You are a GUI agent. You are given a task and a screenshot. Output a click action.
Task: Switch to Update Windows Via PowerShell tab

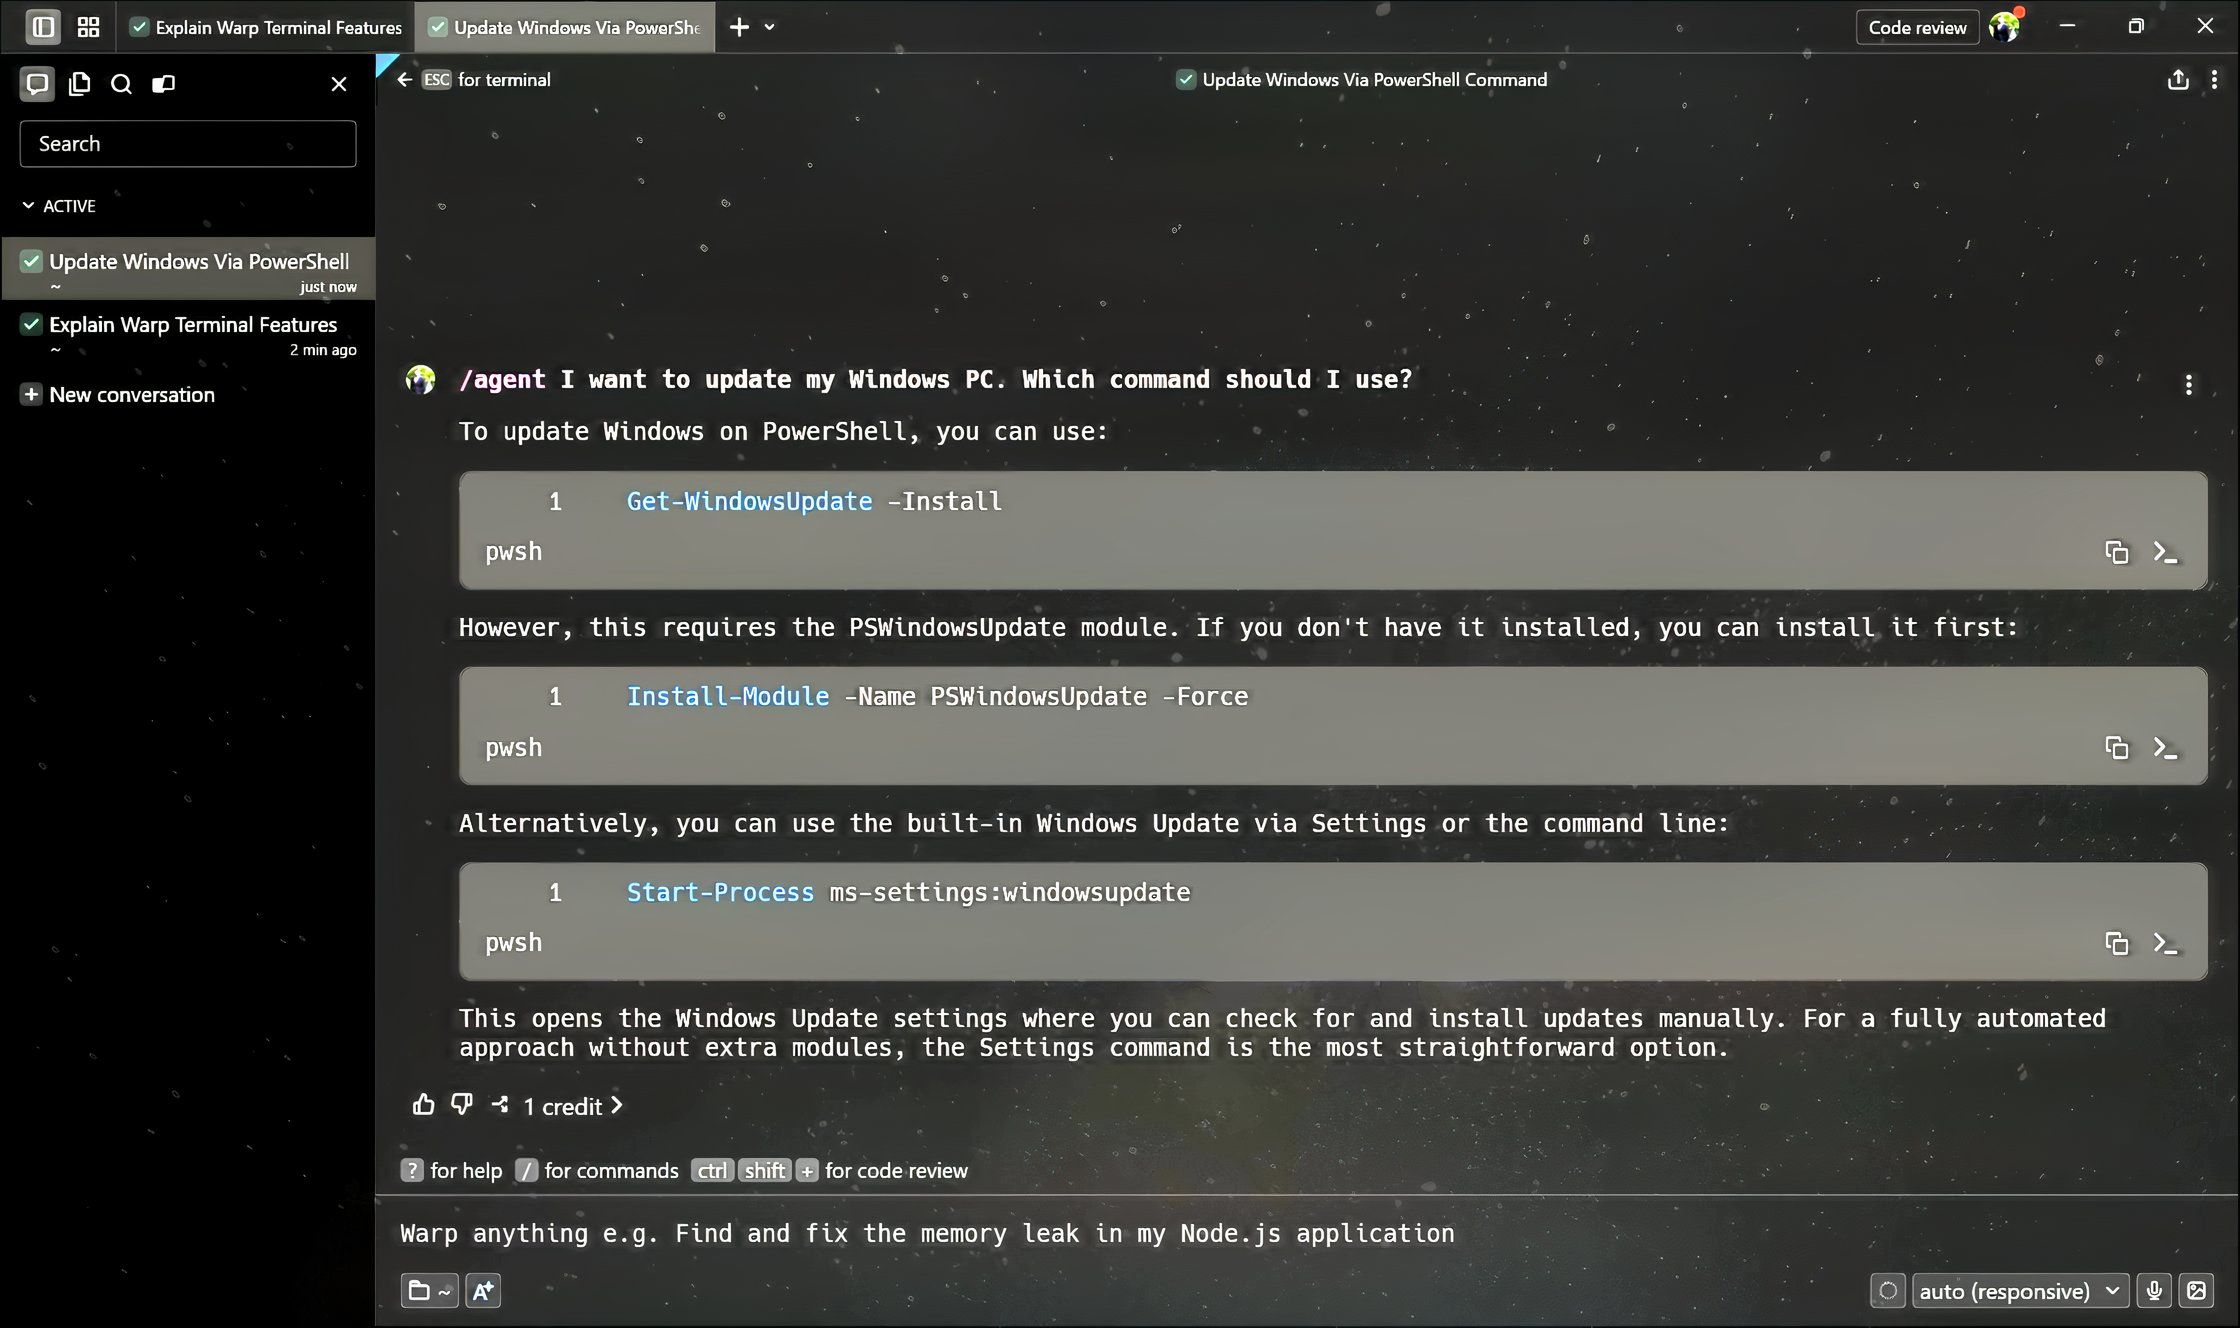coord(565,27)
